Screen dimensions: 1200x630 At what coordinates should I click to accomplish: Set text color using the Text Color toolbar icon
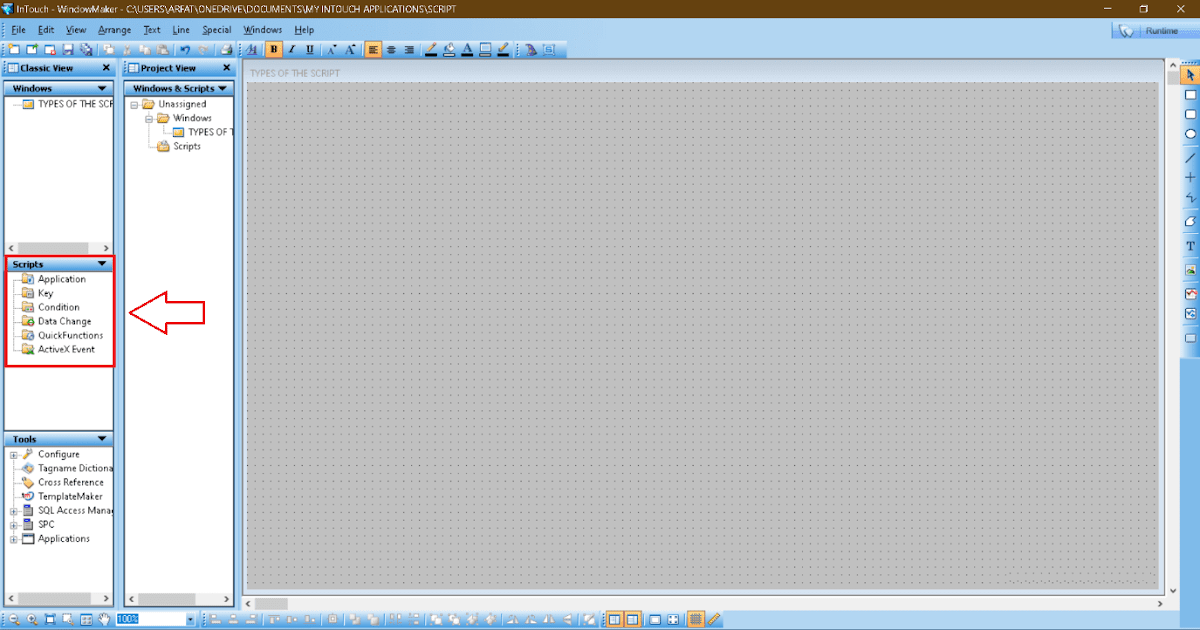click(x=467, y=49)
